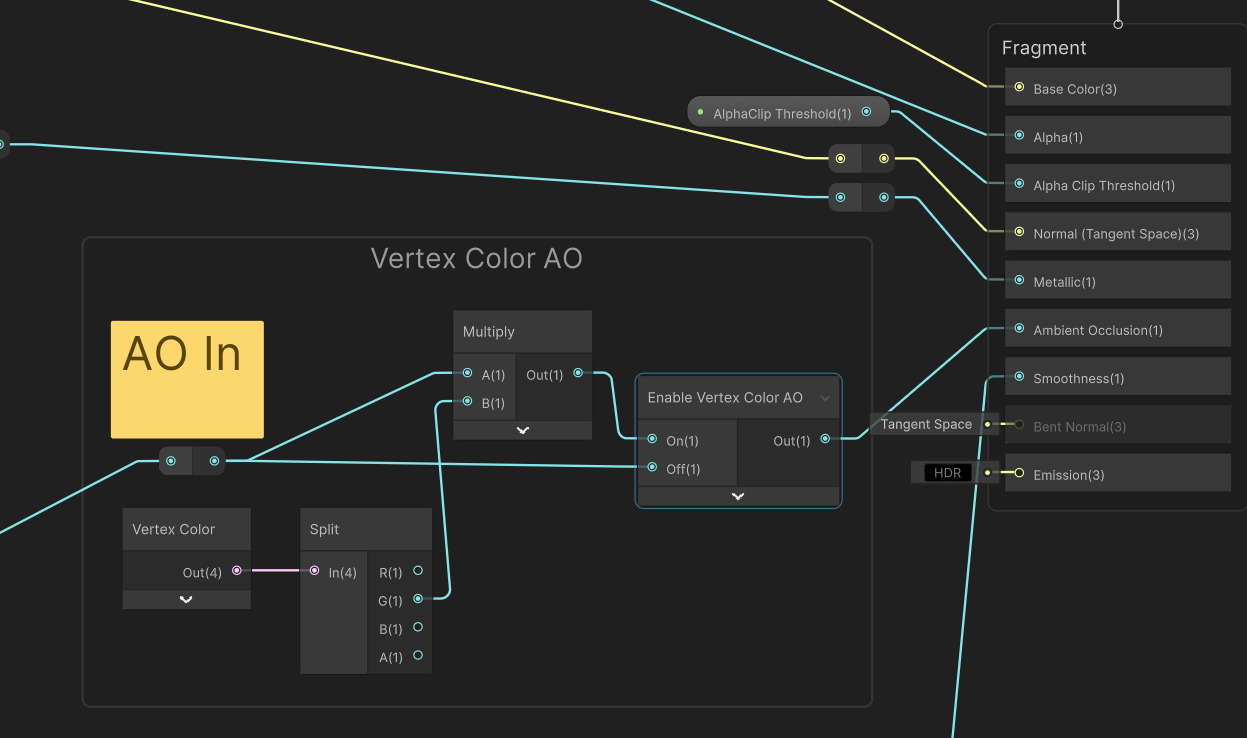This screenshot has width=1247, height=738.
Task: Click the Fragment Alpha(1) input port
Action: [x=1019, y=135]
